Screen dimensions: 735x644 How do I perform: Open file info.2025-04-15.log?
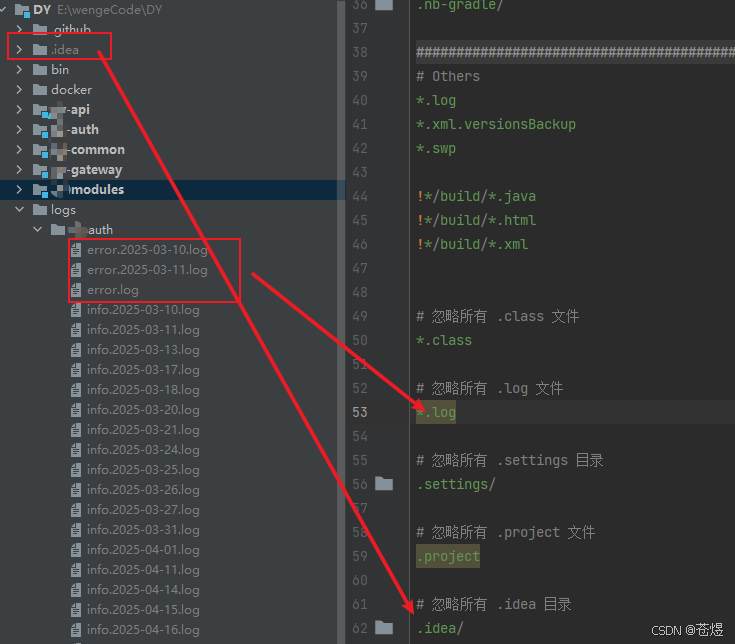[x=143, y=610]
